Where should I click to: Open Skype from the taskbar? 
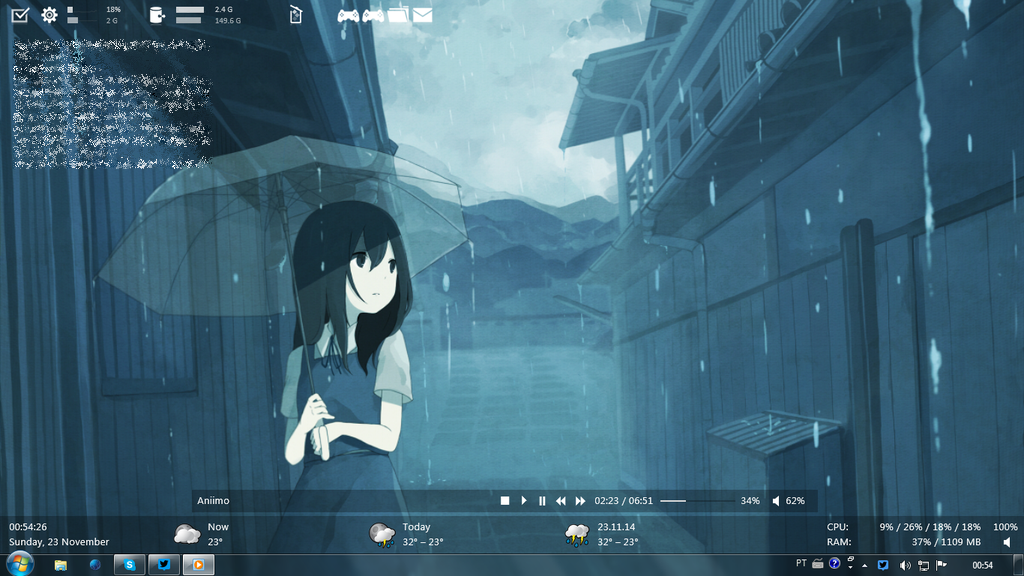[x=130, y=564]
